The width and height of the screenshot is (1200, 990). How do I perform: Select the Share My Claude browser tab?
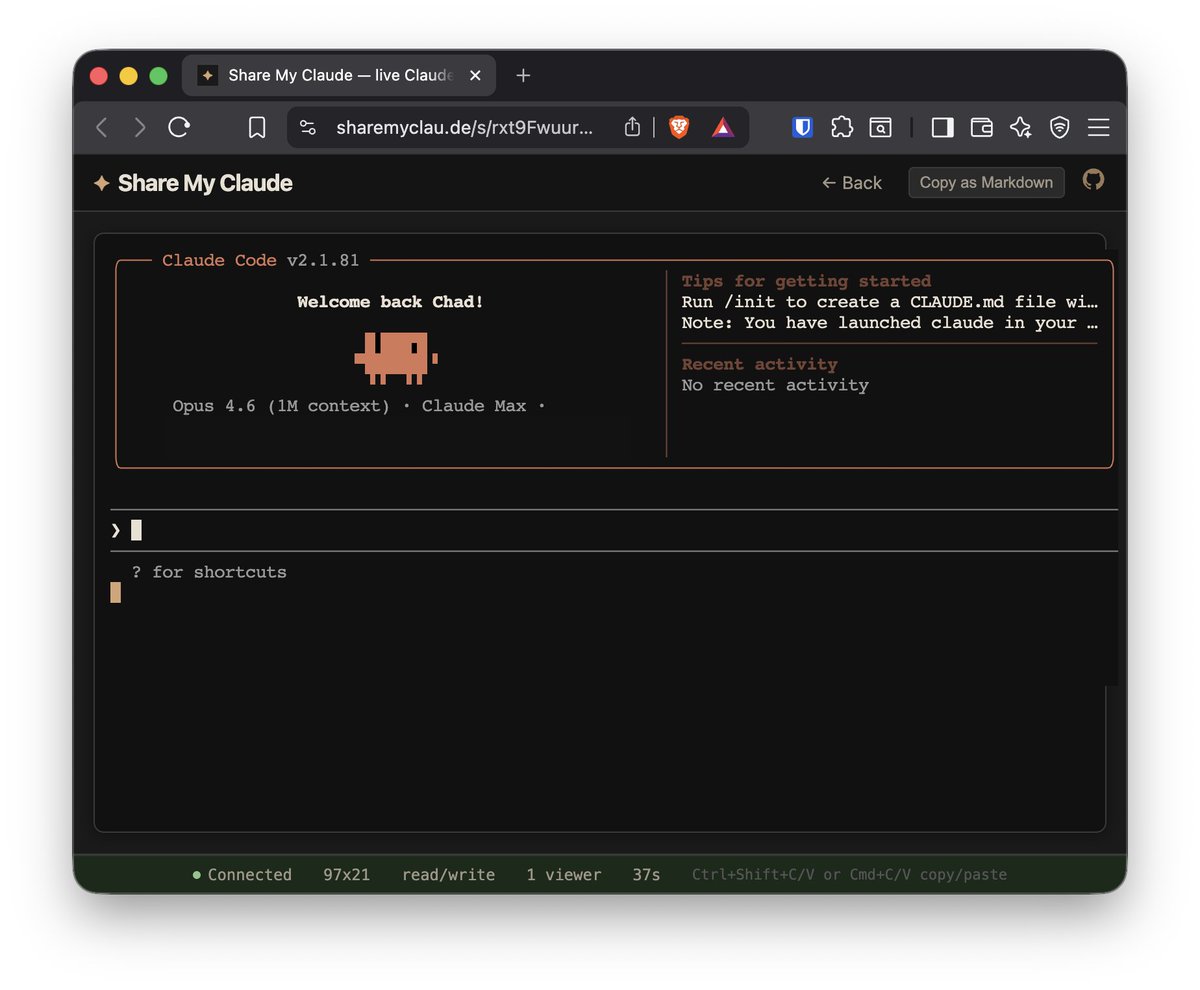pyautogui.click(x=339, y=75)
